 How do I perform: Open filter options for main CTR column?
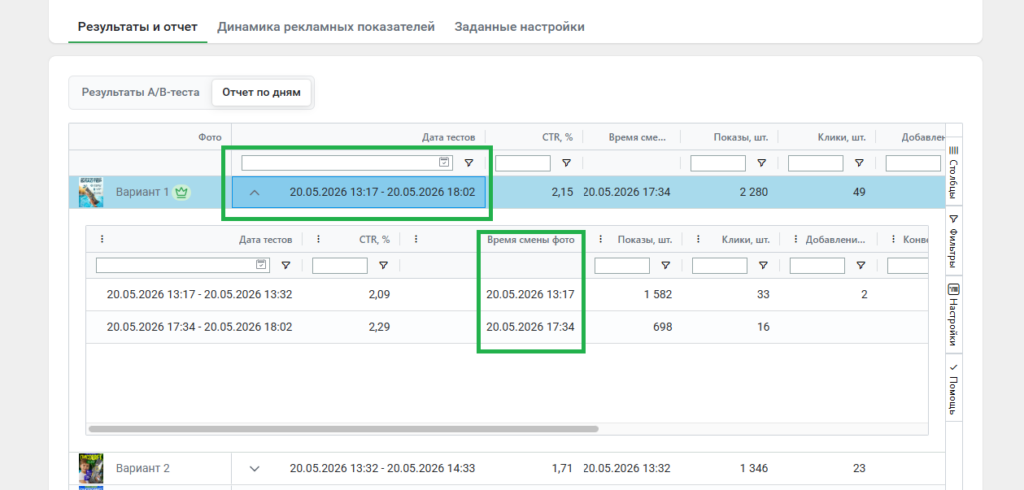coord(566,163)
